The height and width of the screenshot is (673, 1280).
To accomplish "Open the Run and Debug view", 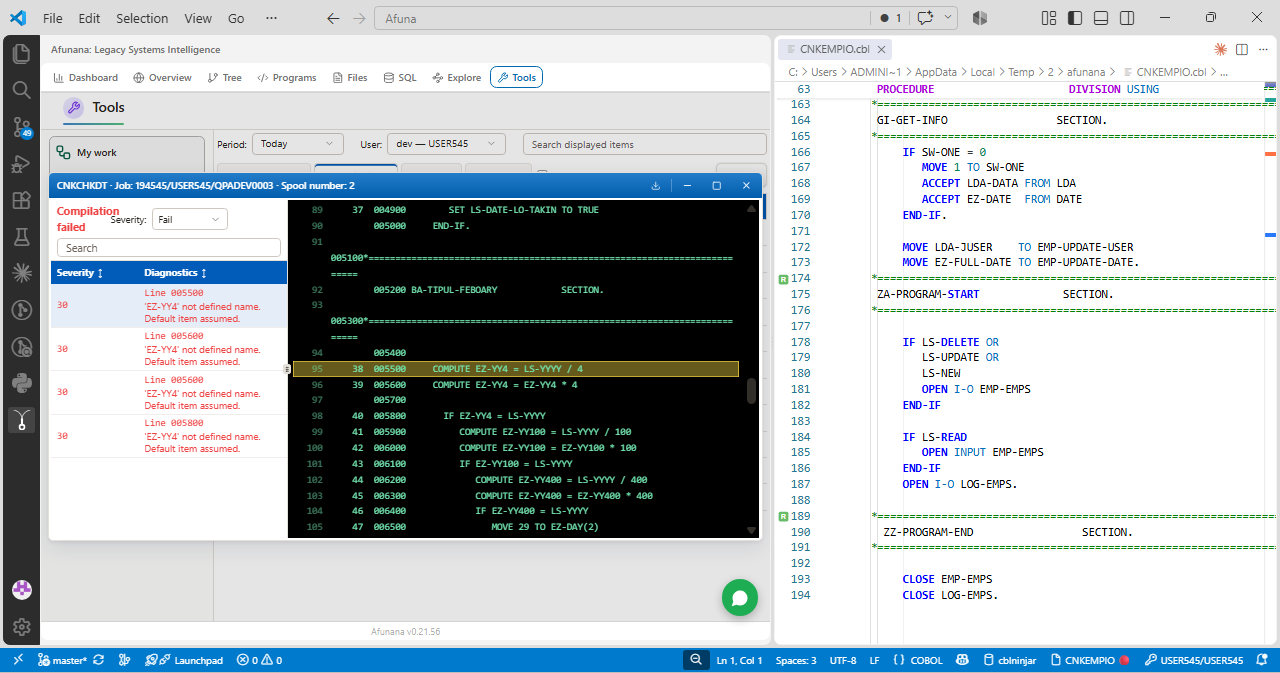I will tap(21, 164).
